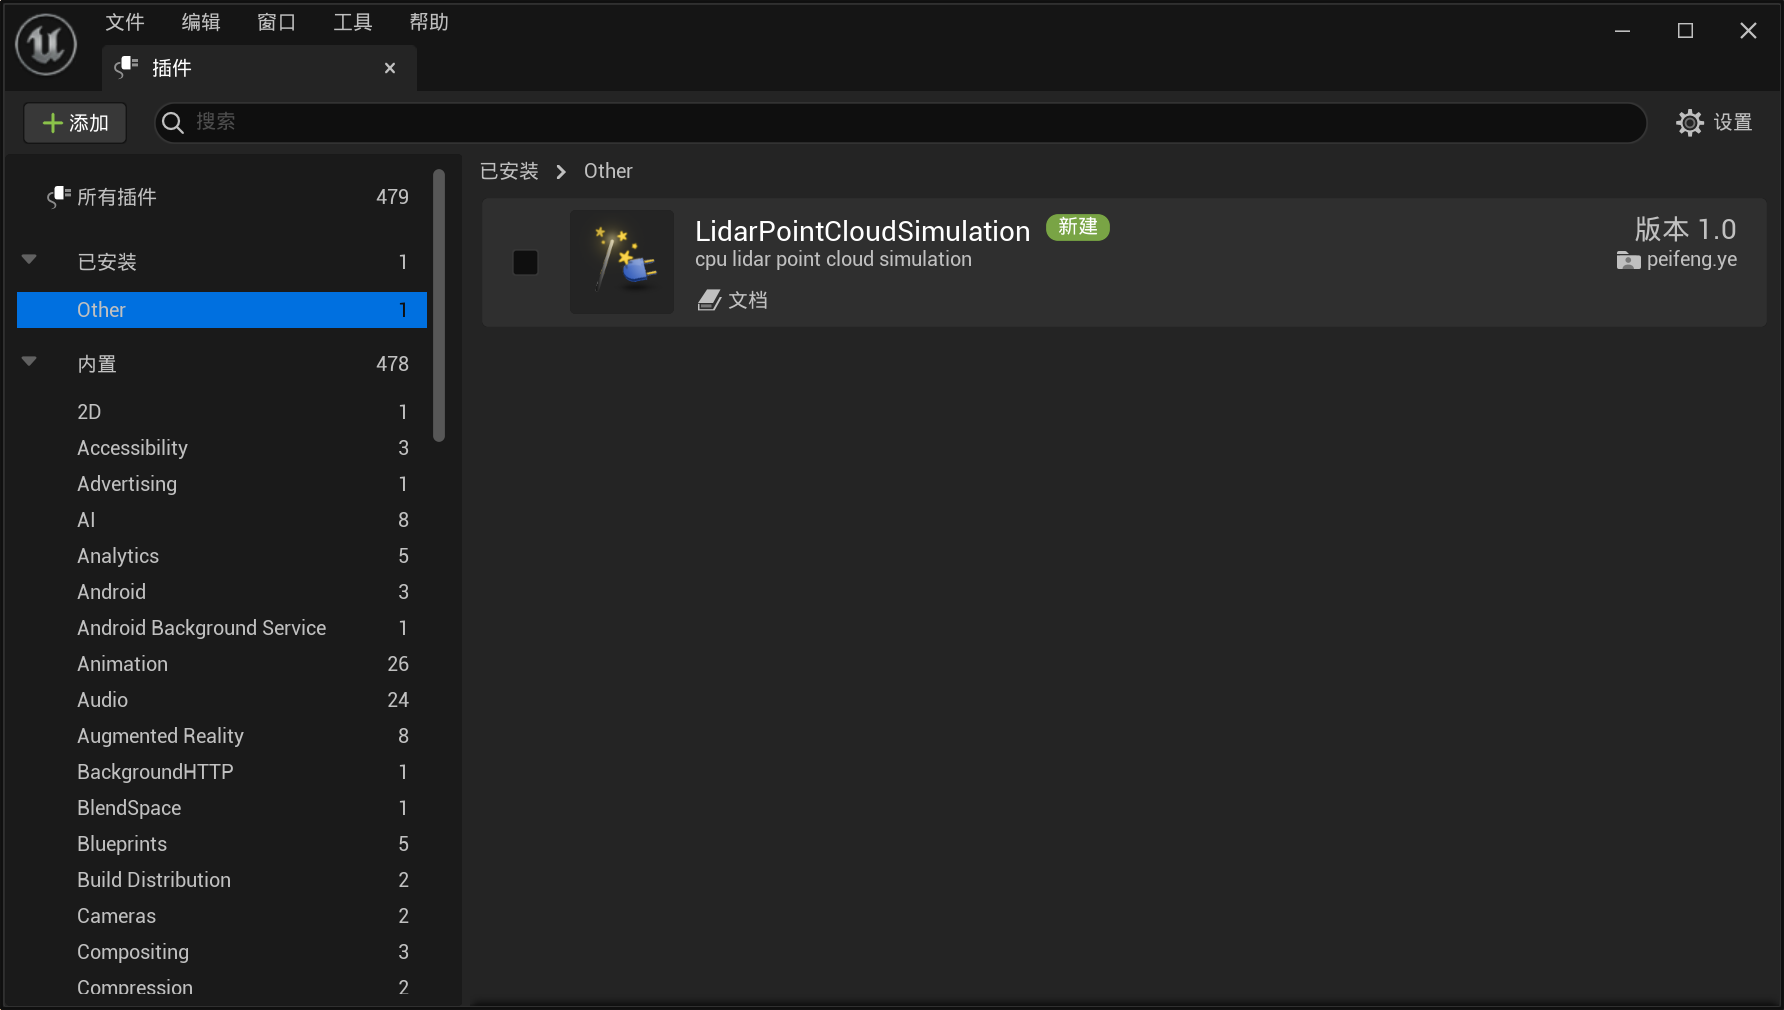Click the 添加 button

[x=75, y=123]
